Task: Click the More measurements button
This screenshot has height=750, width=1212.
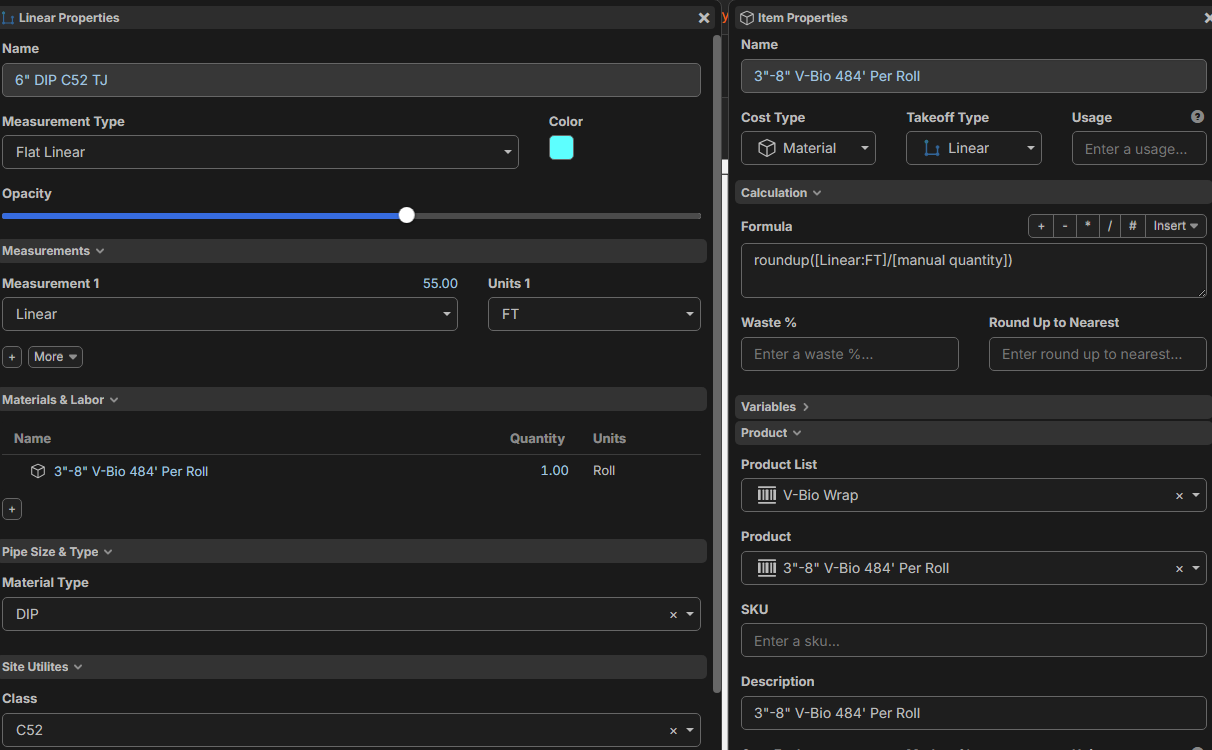Action: pyautogui.click(x=55, y=357)
